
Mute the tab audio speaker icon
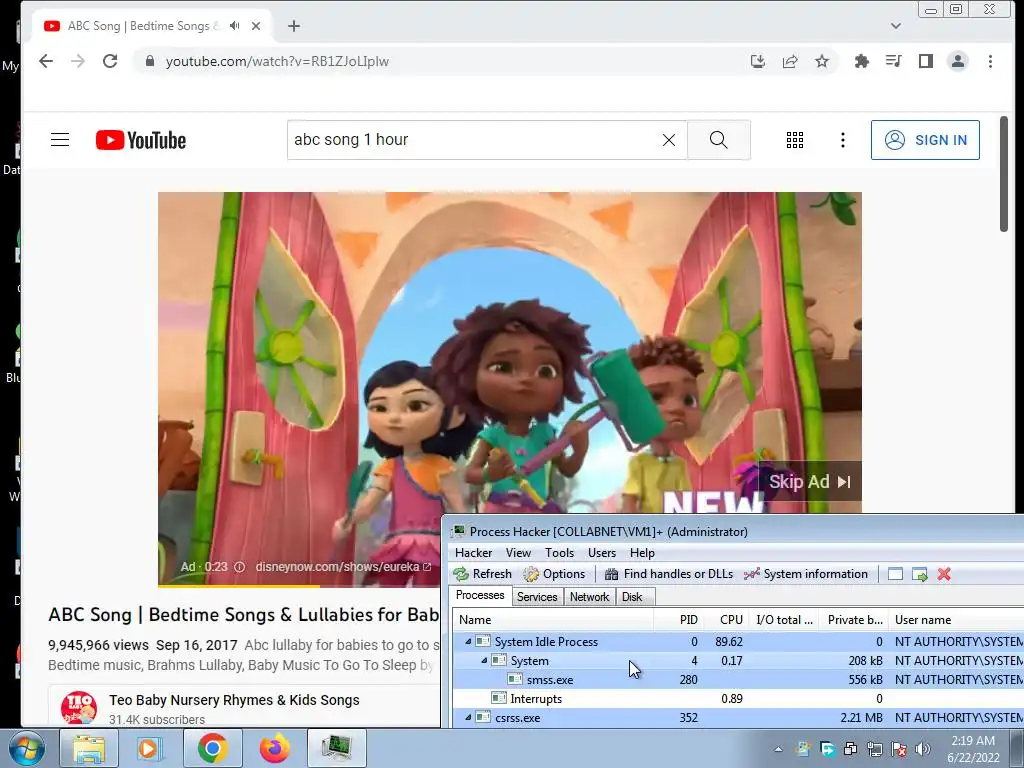coord(234,25)
